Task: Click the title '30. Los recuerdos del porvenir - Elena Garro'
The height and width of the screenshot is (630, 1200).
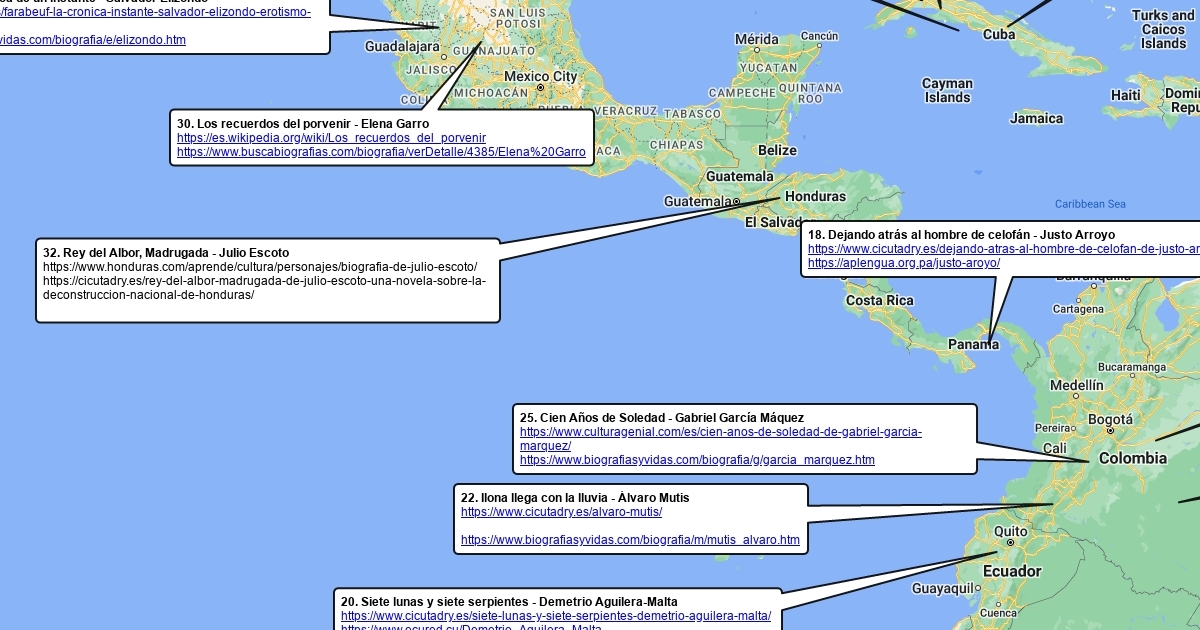Action: click(303, 124)
